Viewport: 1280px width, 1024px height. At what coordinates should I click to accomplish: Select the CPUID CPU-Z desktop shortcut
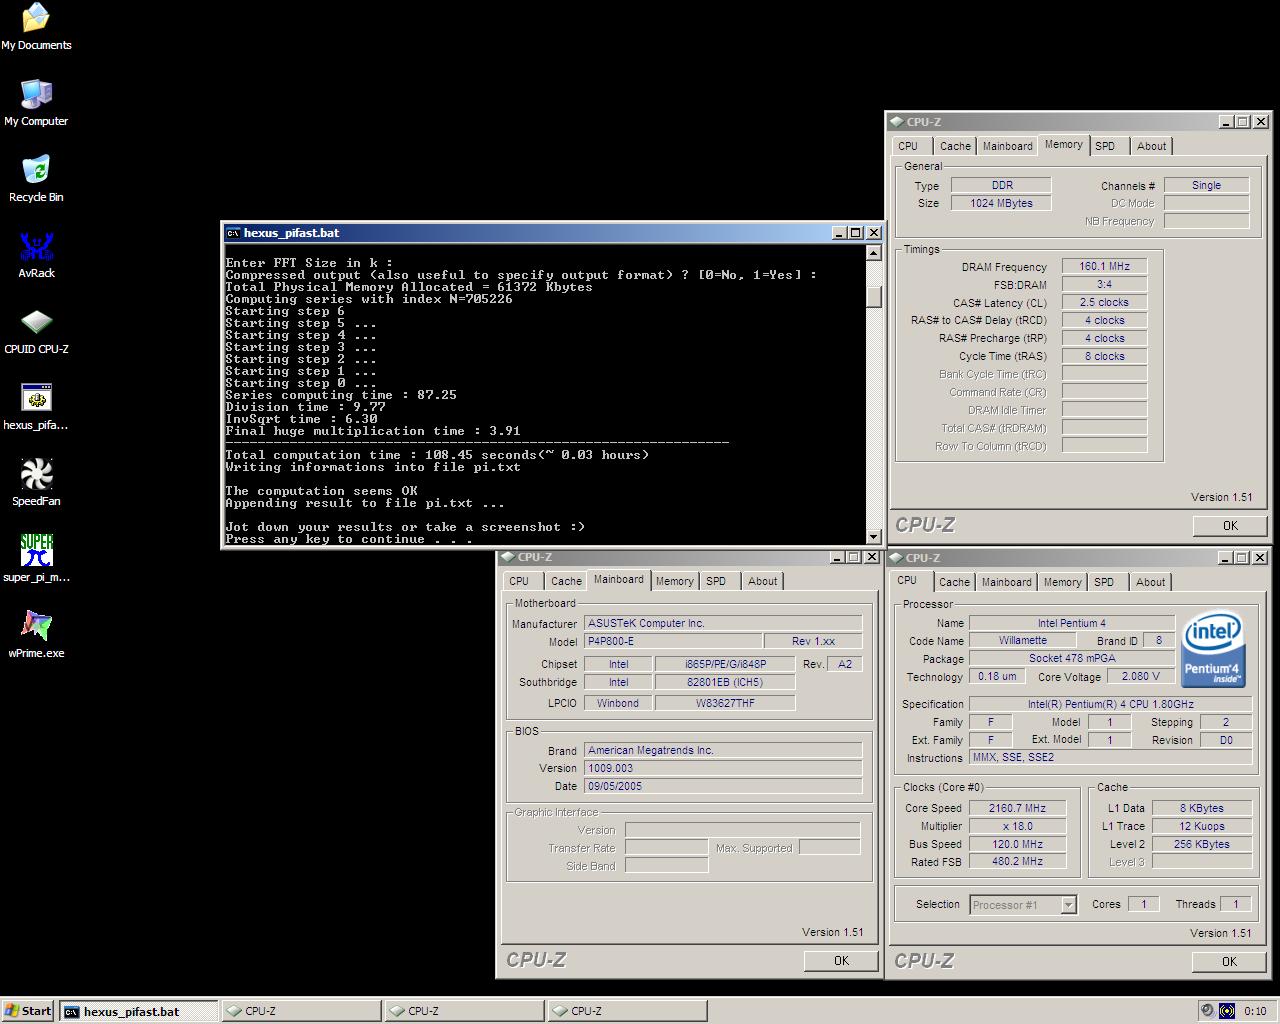click(x=36, y=331)
